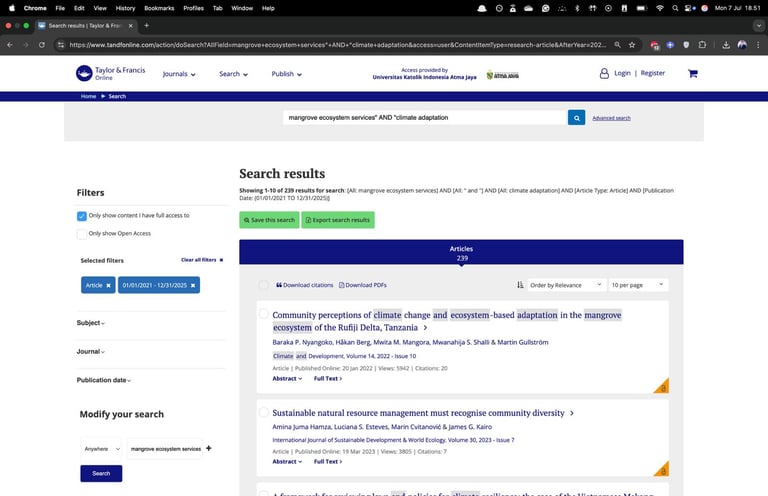Expand Abstract of the Rufiji Delta article

[287, 378]
